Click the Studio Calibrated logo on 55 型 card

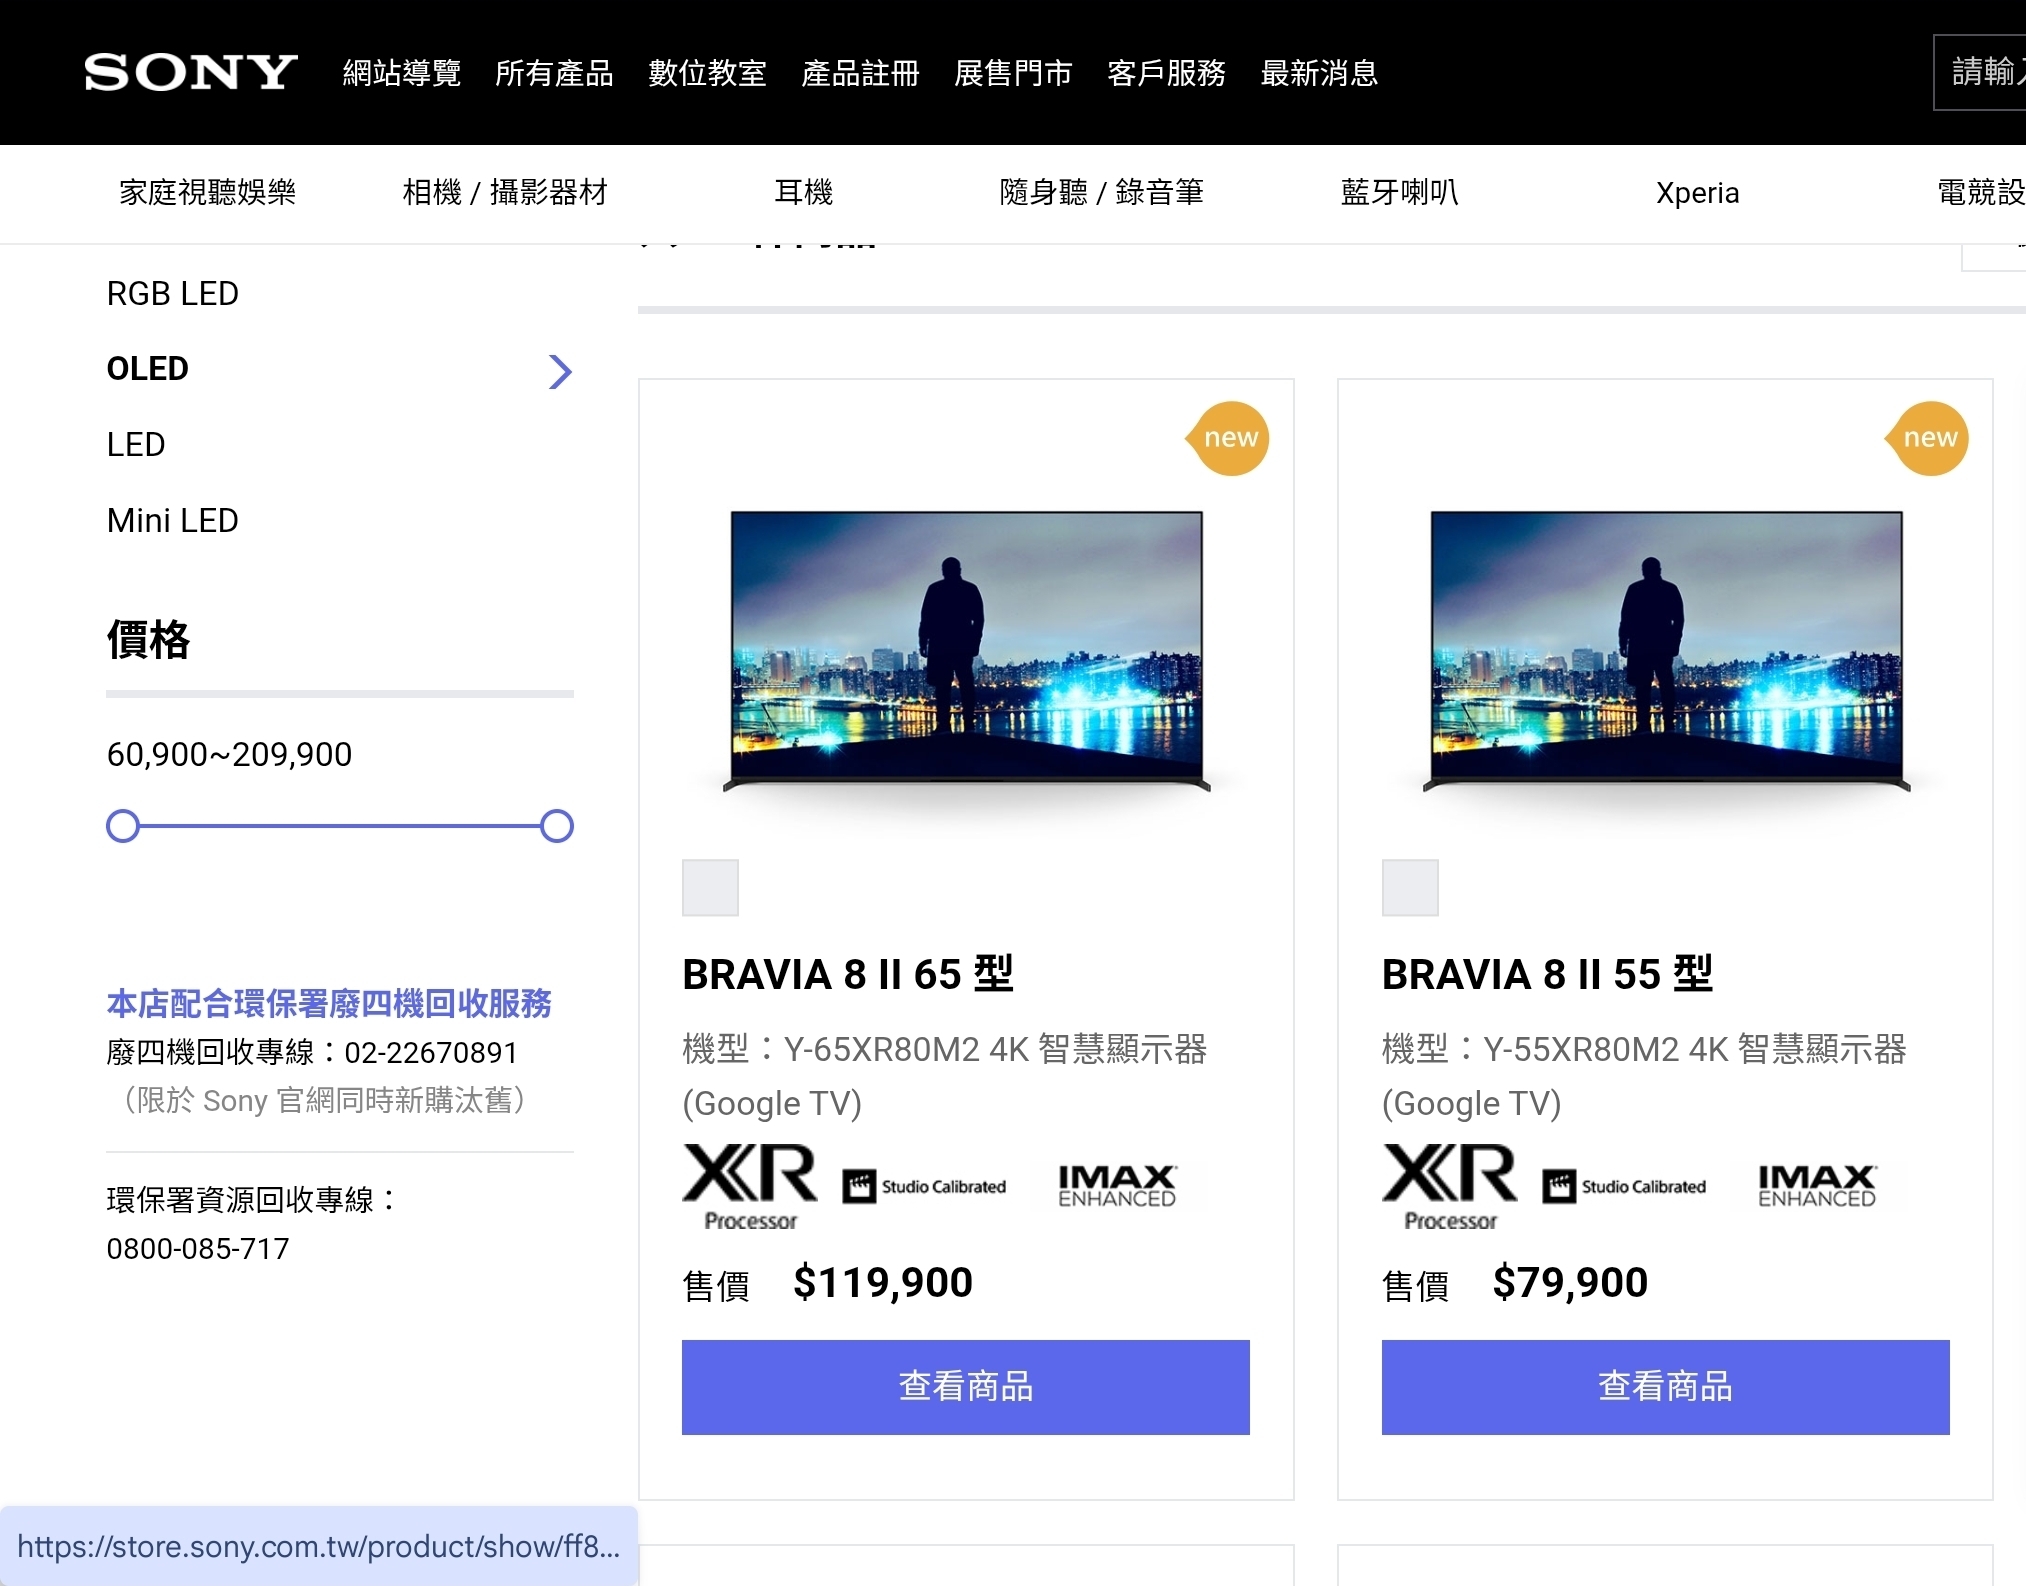pos(1624,1186)
